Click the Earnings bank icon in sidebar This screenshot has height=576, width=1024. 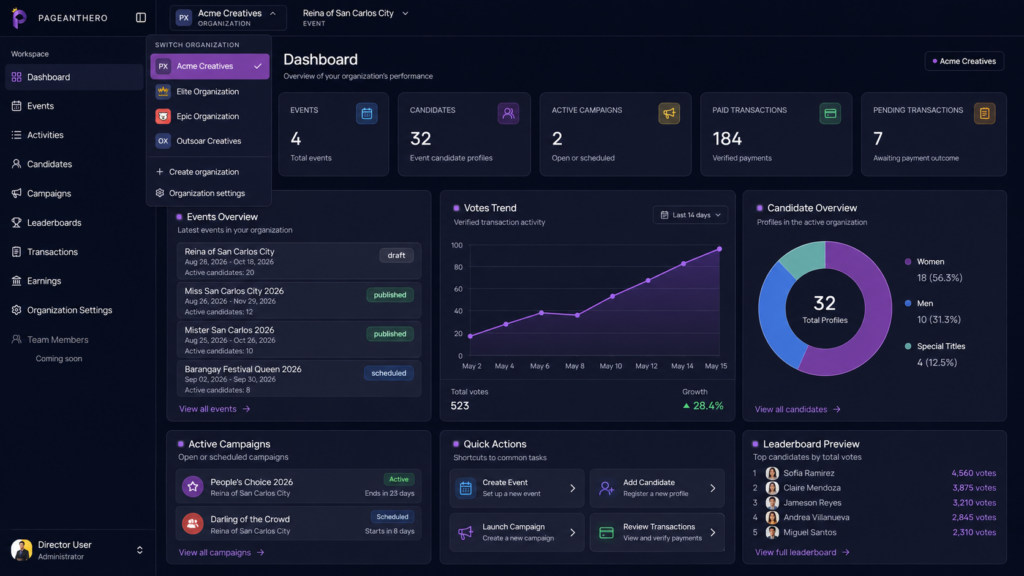(x=16, y=281)
